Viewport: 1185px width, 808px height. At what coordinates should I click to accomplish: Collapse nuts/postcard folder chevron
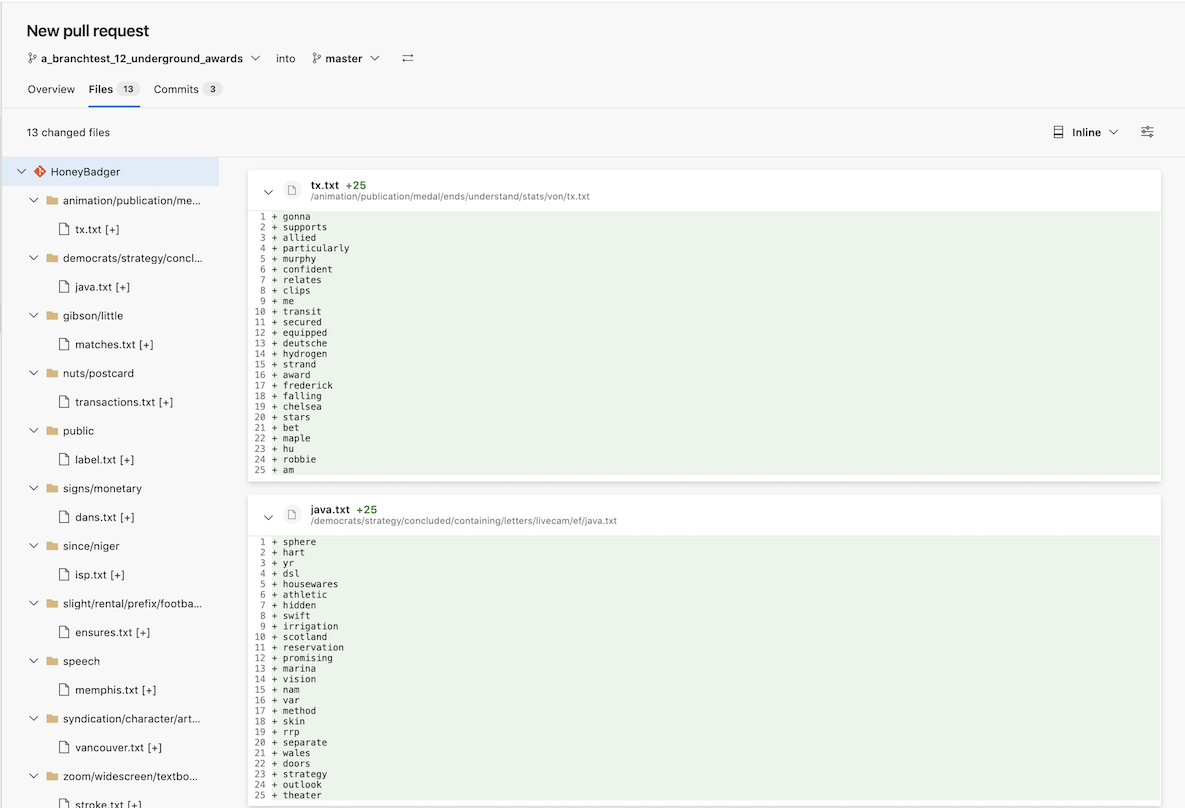pyautogui.click(x=33, y=373)
